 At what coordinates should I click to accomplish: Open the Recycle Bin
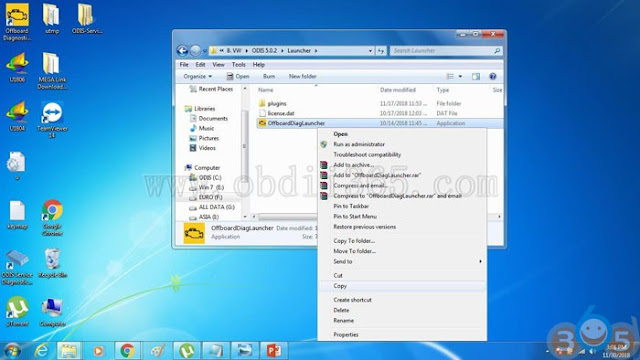click(52, 263)
